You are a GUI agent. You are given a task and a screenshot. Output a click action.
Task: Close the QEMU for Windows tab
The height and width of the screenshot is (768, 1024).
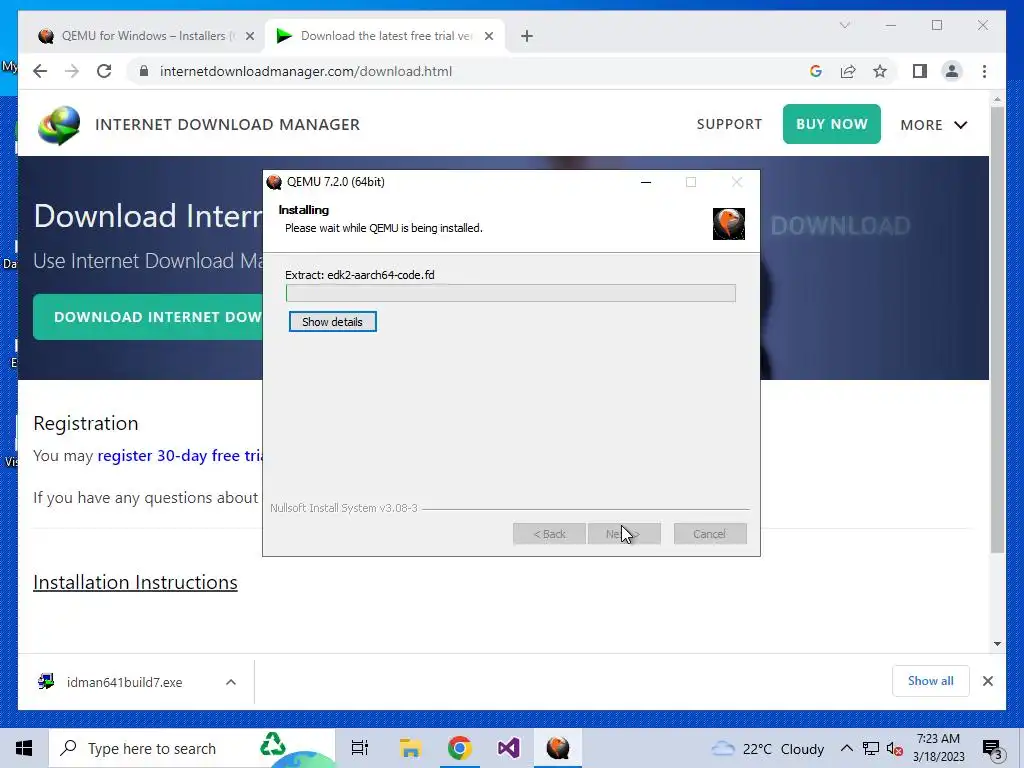tap(249, 36)
